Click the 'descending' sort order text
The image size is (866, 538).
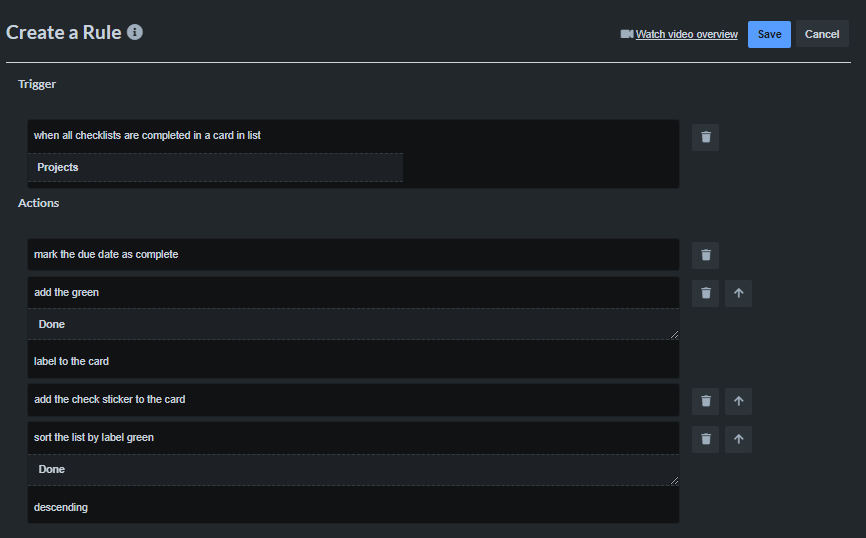[x=61, y=507]
